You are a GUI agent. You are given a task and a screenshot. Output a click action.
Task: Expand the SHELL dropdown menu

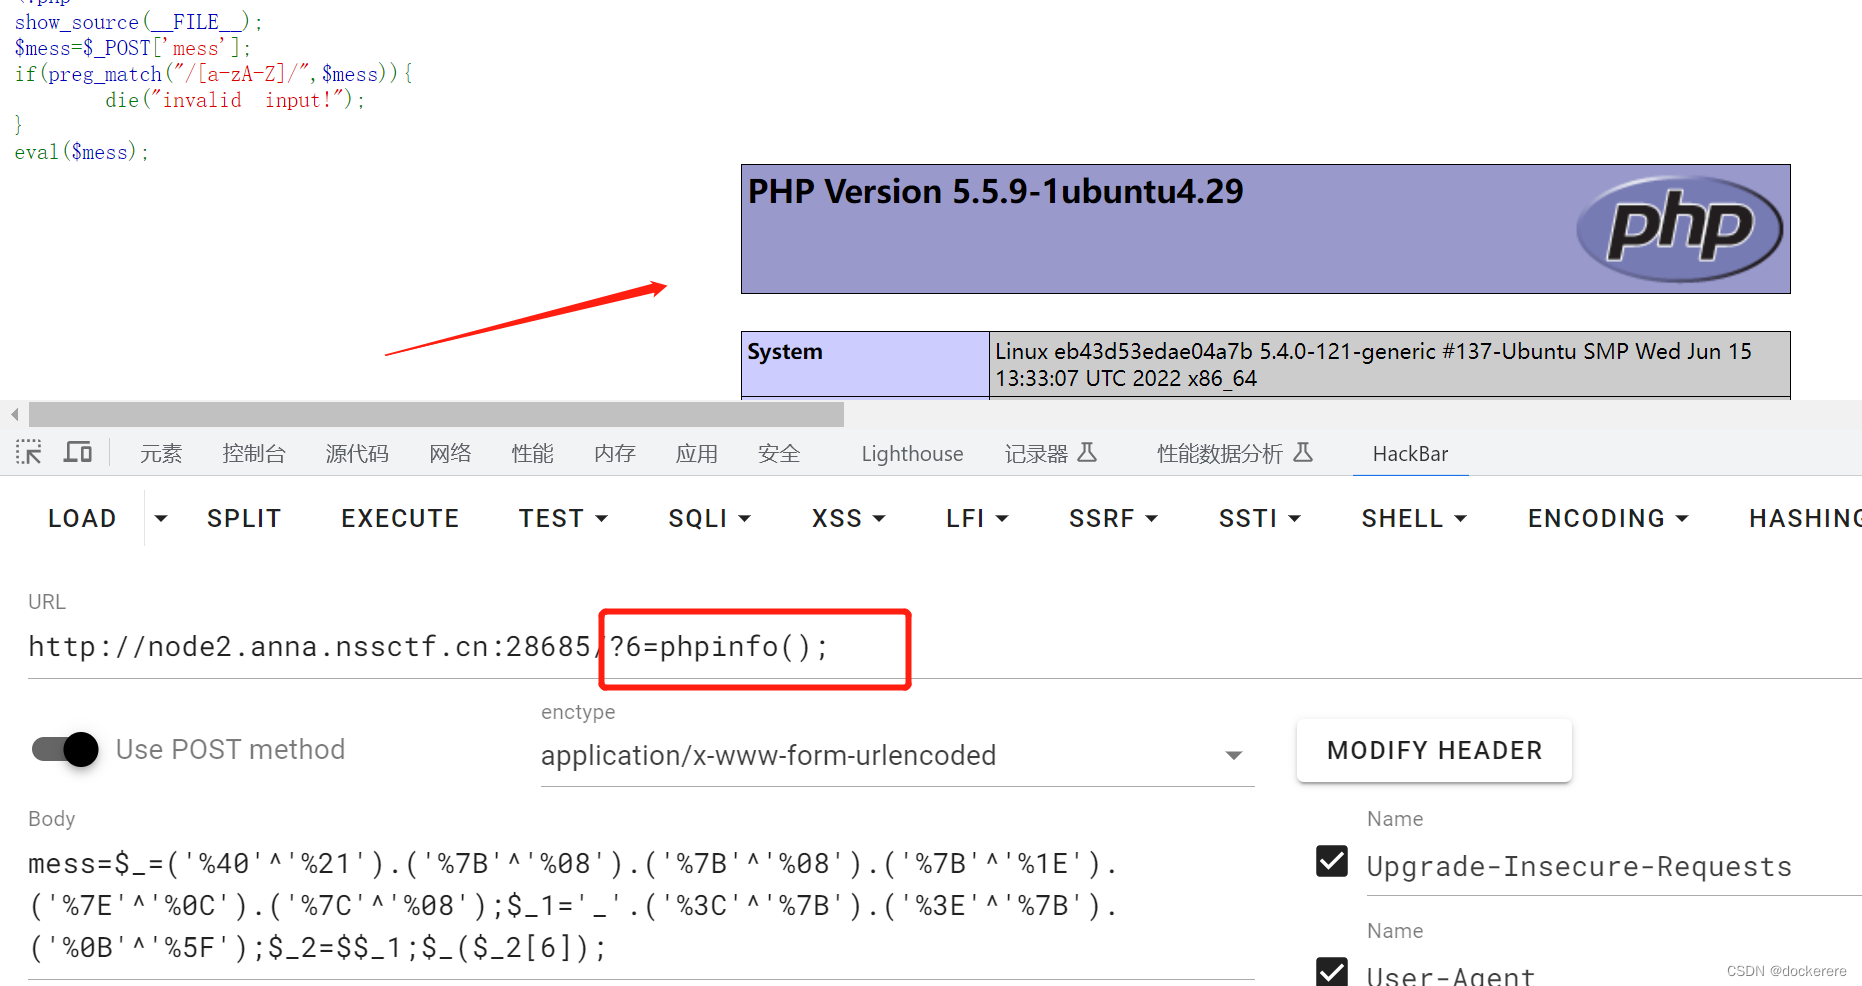tap(1414, 518)
